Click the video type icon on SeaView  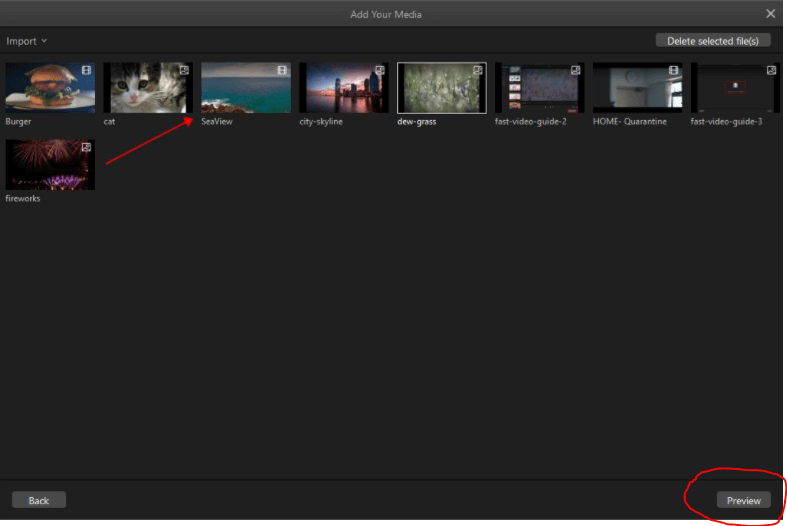click(282, 70)
